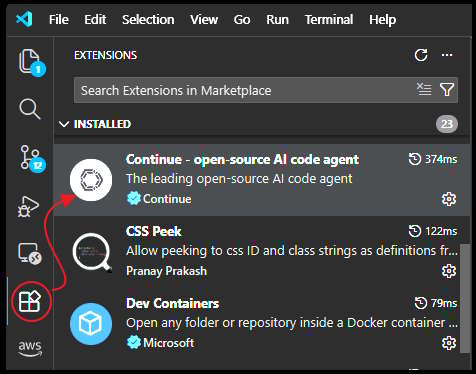Viewport: 476px width, 374px height.
Task: Open Remote Explorer view
Action: coord(29,253)
